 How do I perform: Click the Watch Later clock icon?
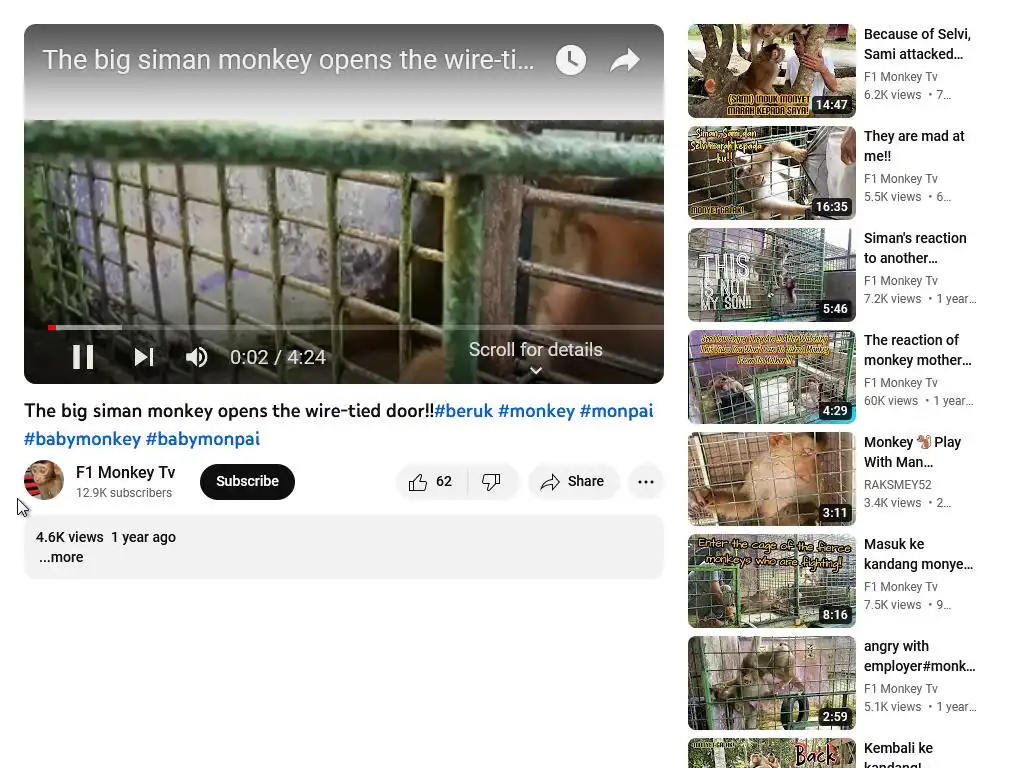pyautogui.click(x=571, y=60)
